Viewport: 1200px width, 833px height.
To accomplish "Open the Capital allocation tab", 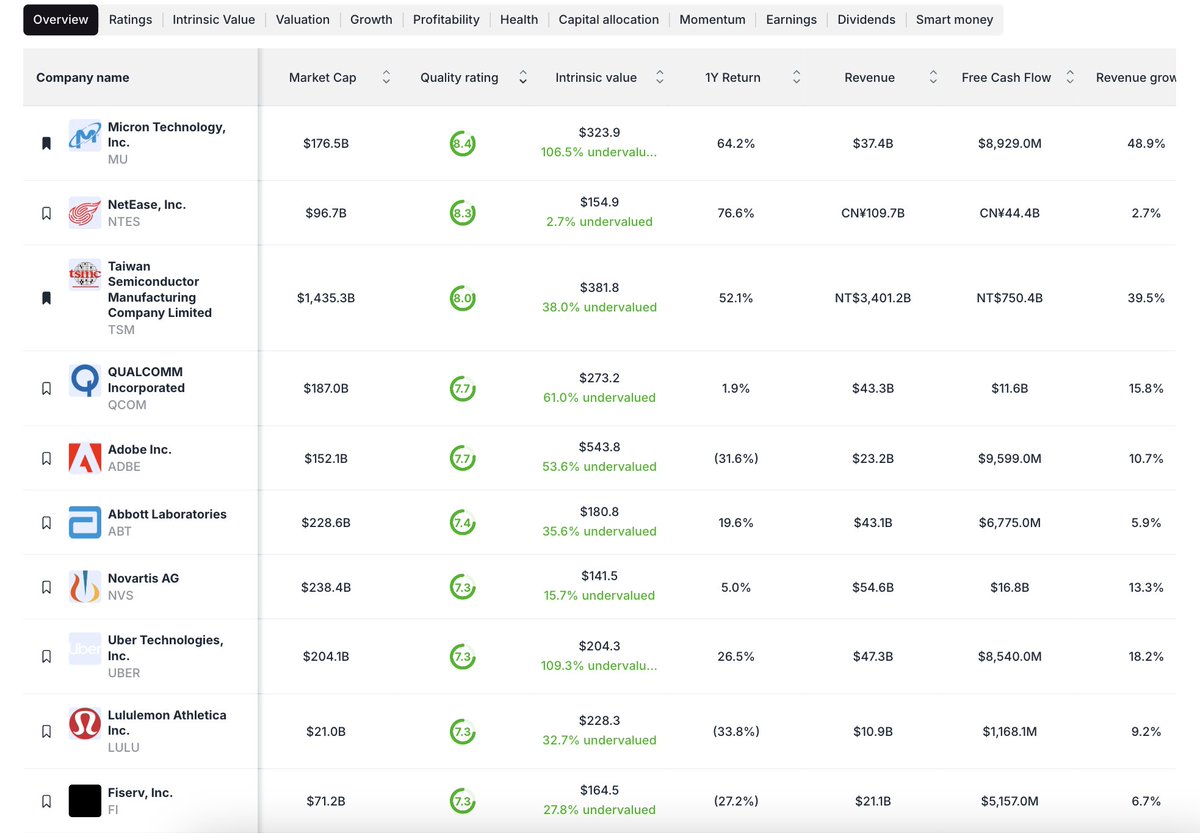I will 609,19.
